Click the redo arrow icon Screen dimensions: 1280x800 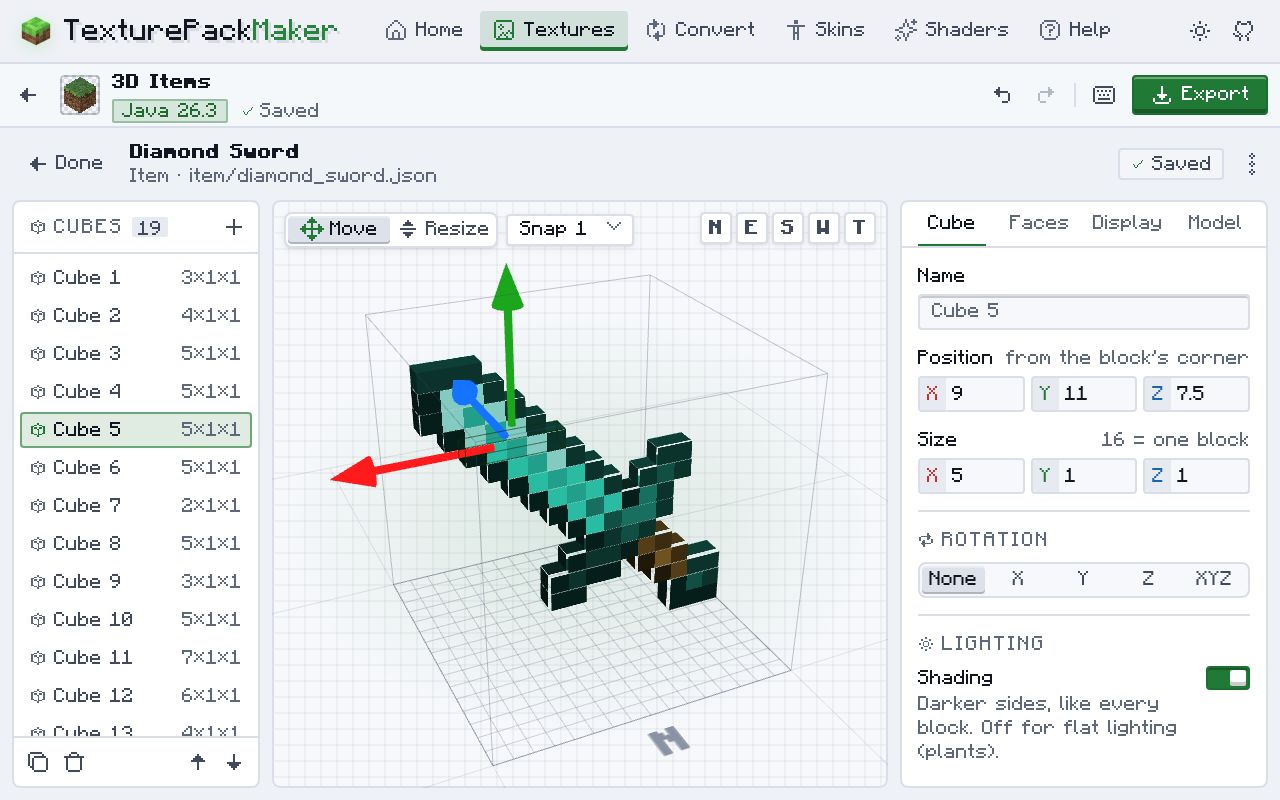pyautogui.click(x=1046, y=95)
